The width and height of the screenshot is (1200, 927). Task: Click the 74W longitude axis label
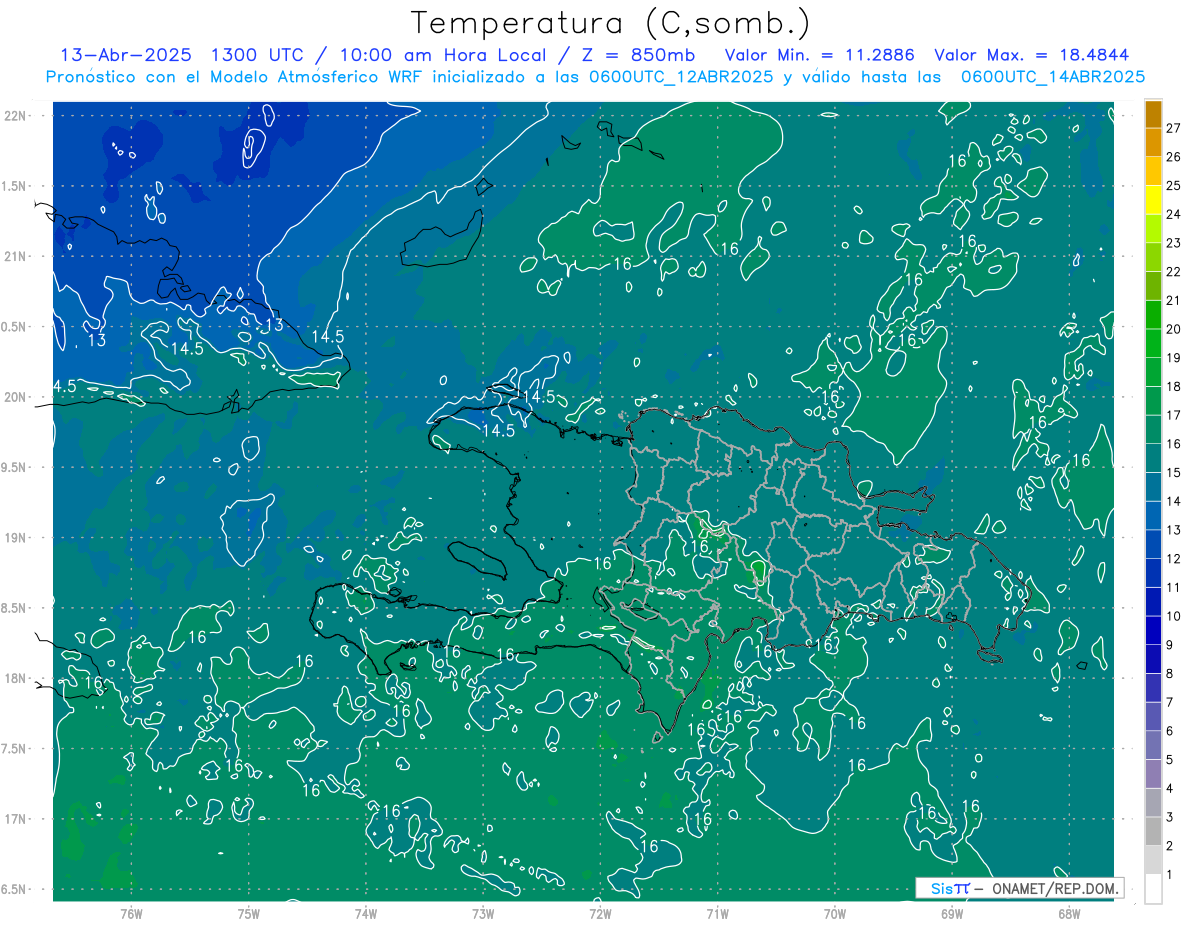[x=366, y=914]
